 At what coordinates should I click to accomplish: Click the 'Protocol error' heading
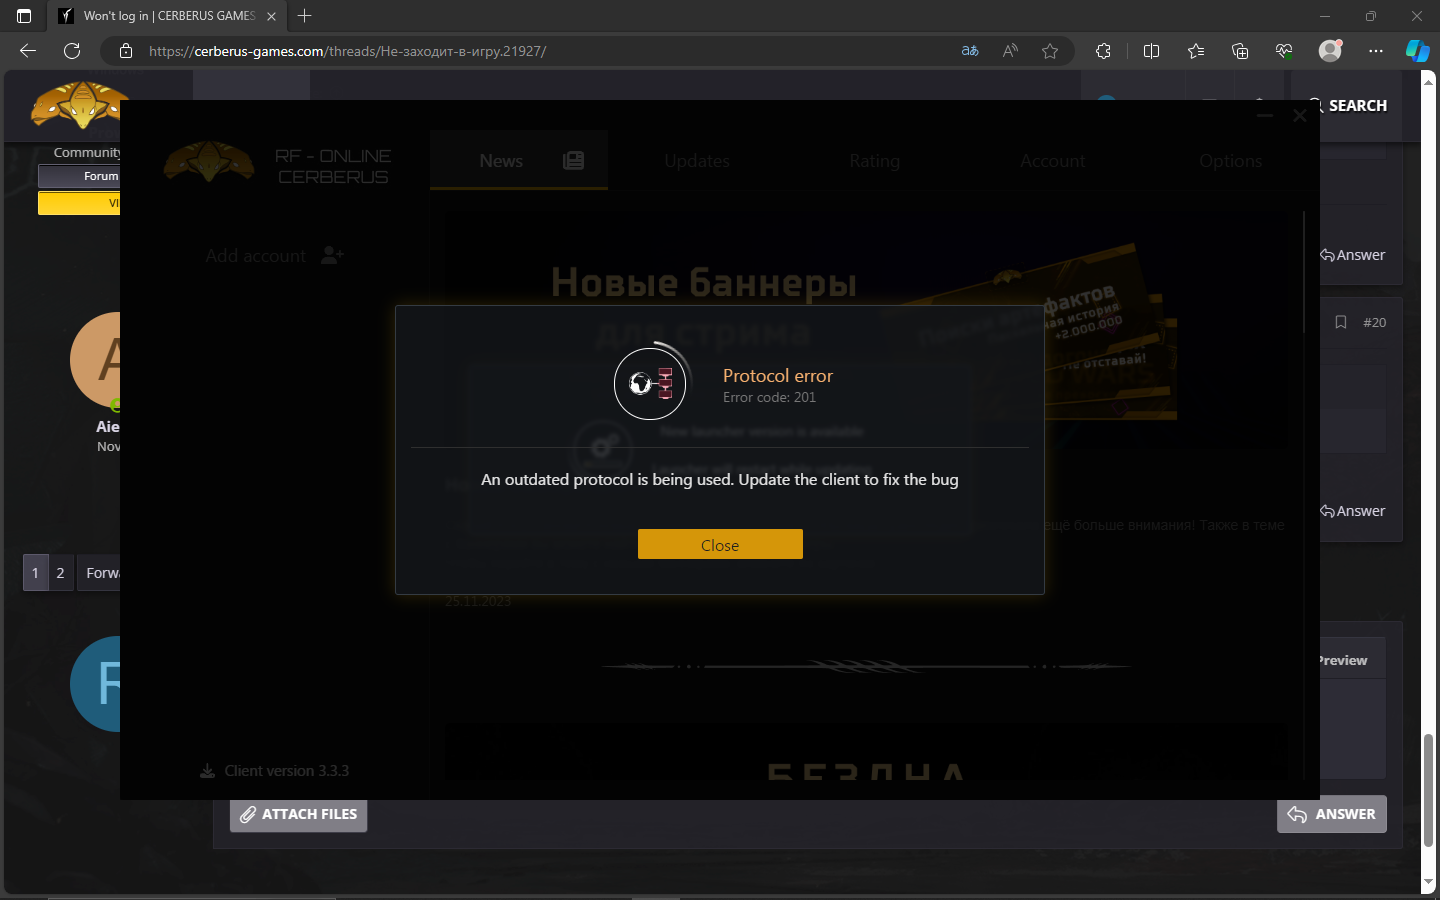pos(778,376)
